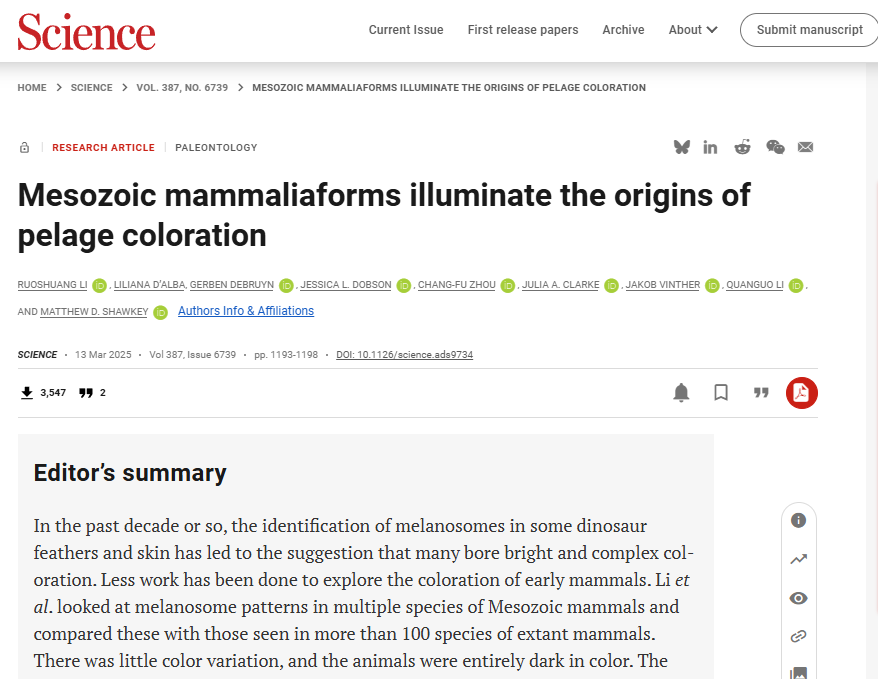Open the cite quotation icon
The width and height of the screenshot is (878, 679).
tap(761, 393)
